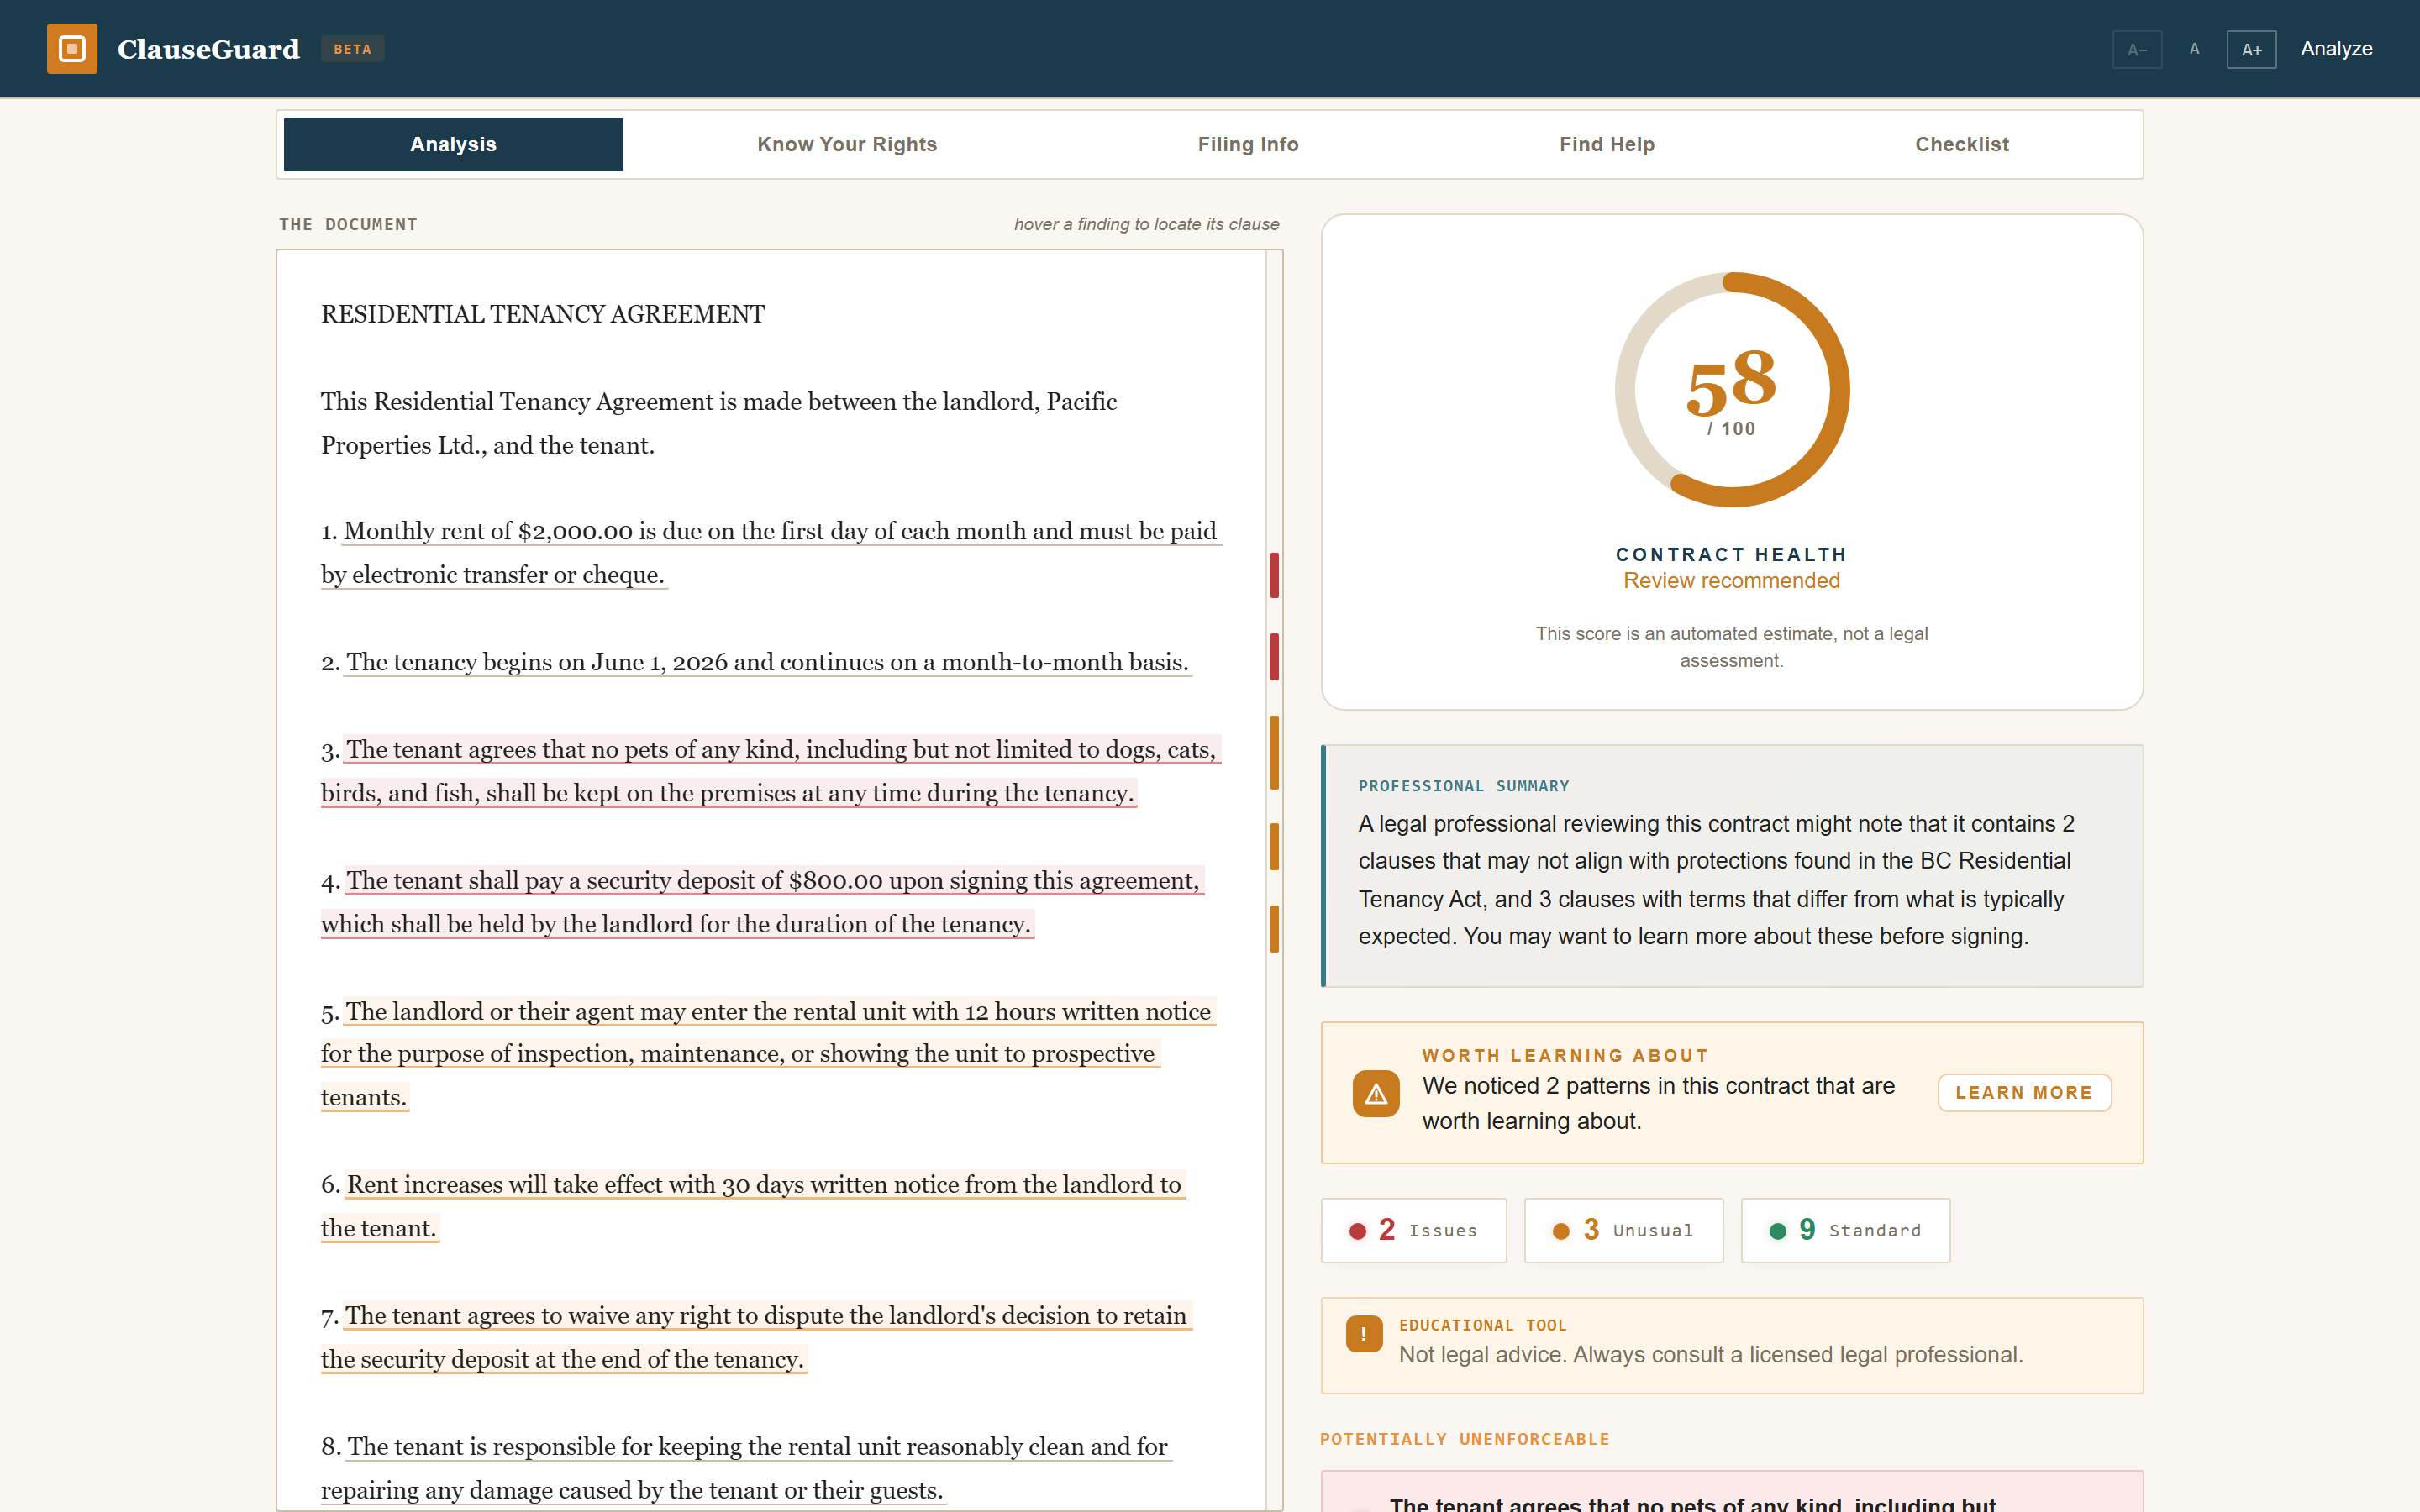This screenshot has width=2420, height=1512.
Task: Increase font size with A+ button
Action: pyautogui.click(x=2251, y=49)
